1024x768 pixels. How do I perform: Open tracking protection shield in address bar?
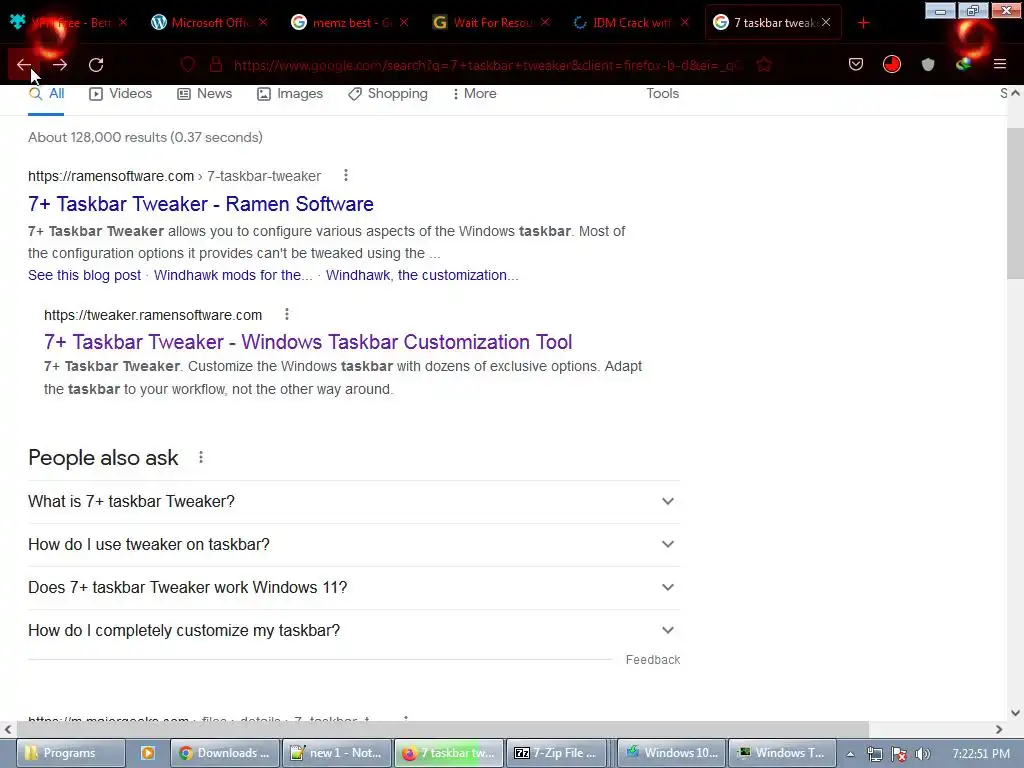pos(188,65)
